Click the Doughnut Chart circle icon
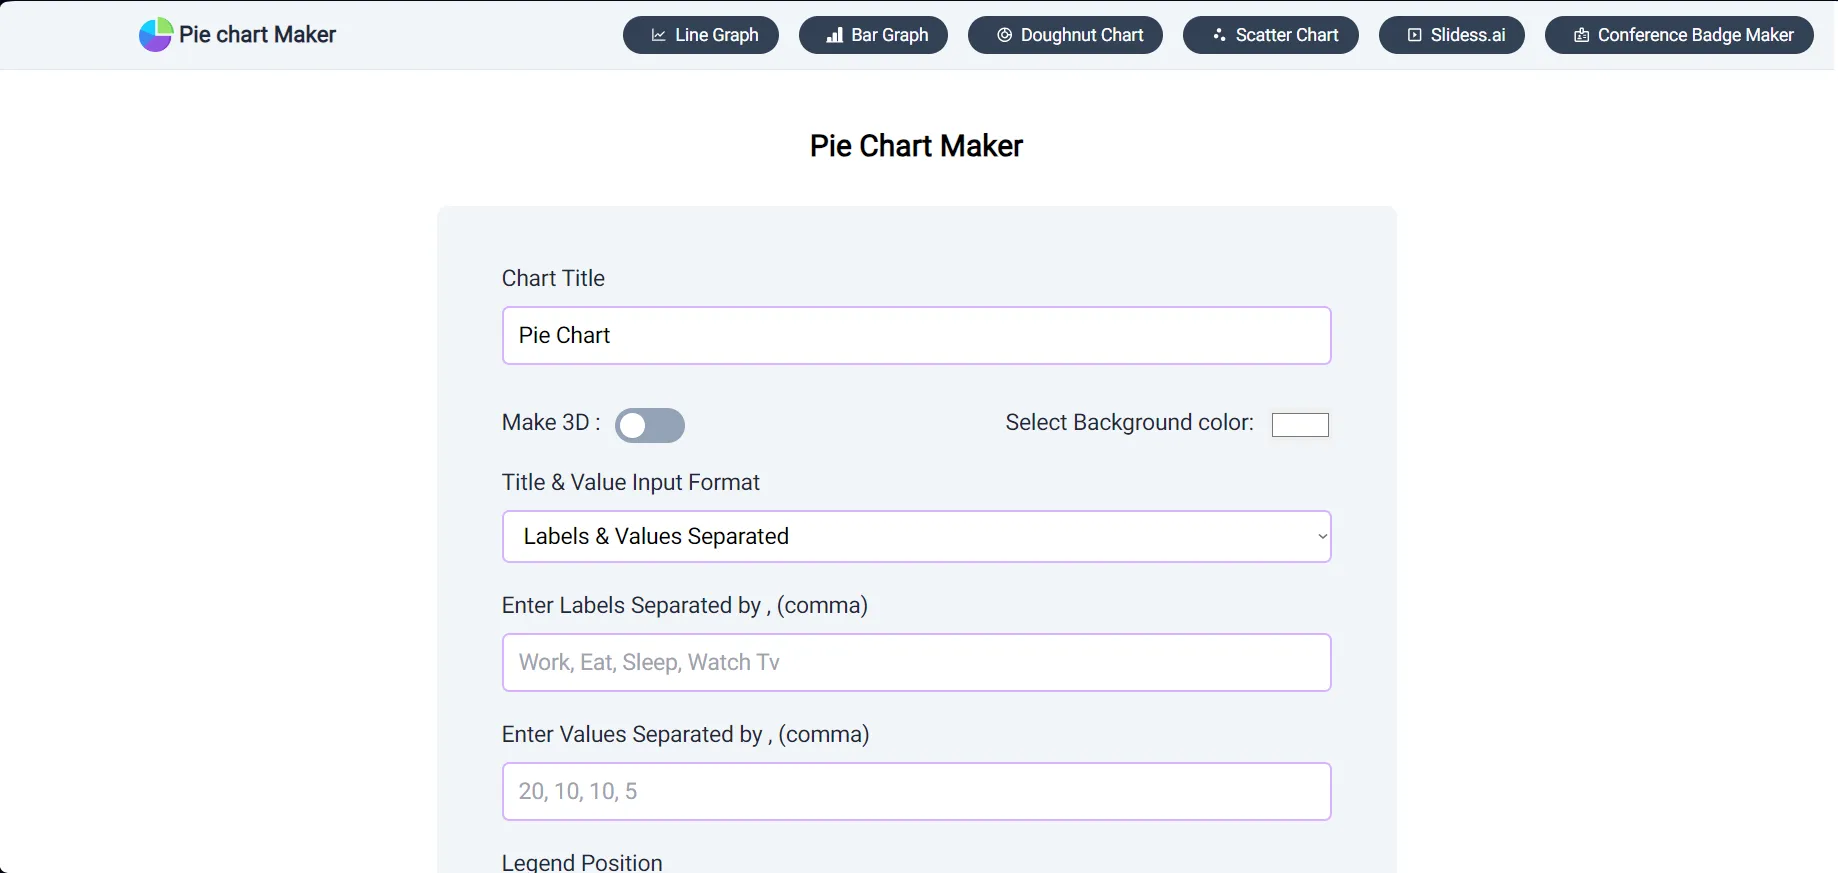Image resolution: width=1838 pixels, height=873 pixels. [1002, 34]
